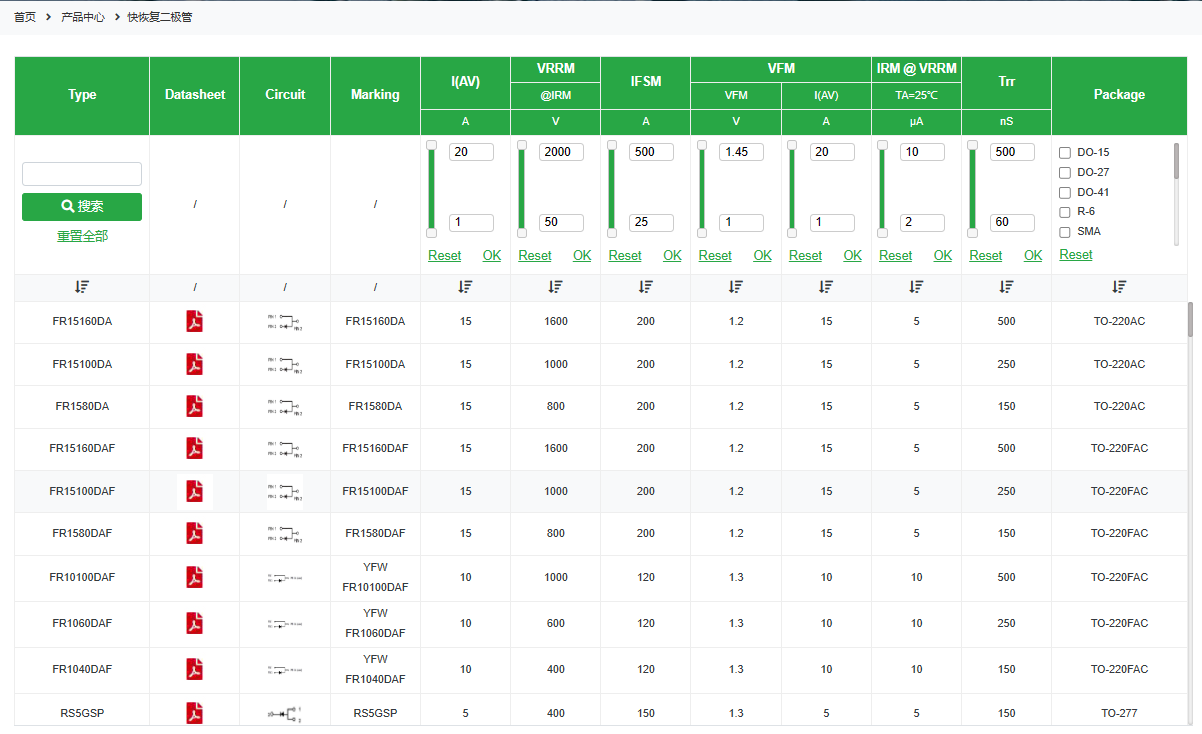This screenshot has width=1202, height=734.
Task: Click 重置全部 to reset all filters
Action: click(x=82, y=236)
